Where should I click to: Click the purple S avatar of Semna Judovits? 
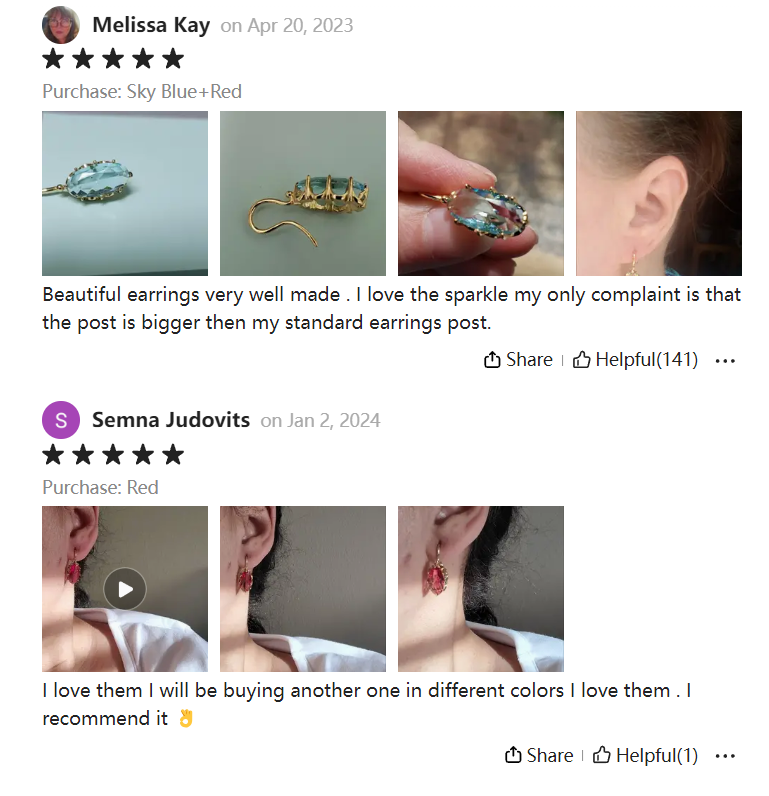point(61,420)
